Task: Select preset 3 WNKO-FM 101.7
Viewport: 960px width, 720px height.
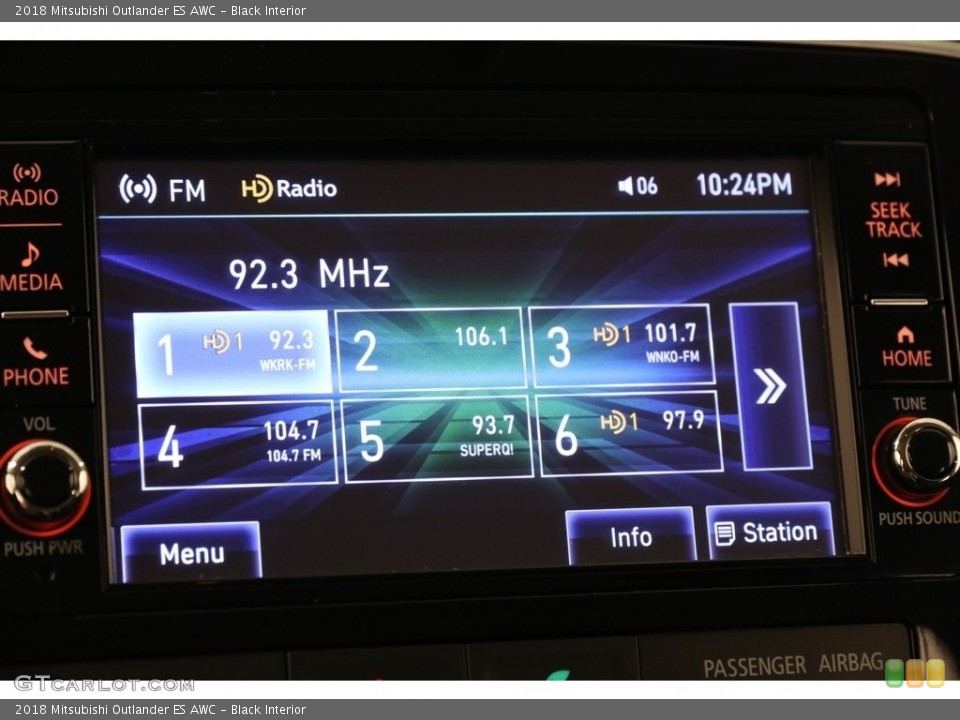Action: pos(622,346)
